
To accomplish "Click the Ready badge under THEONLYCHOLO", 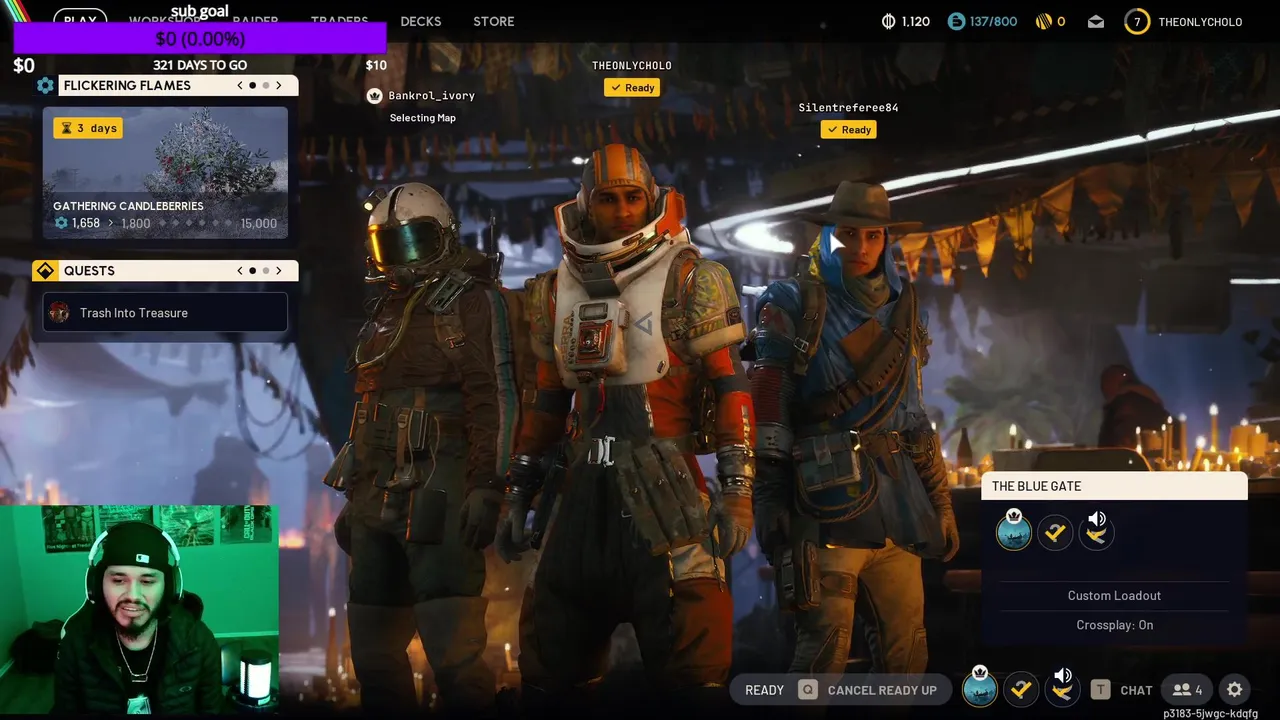I will [x=632, y=88].
